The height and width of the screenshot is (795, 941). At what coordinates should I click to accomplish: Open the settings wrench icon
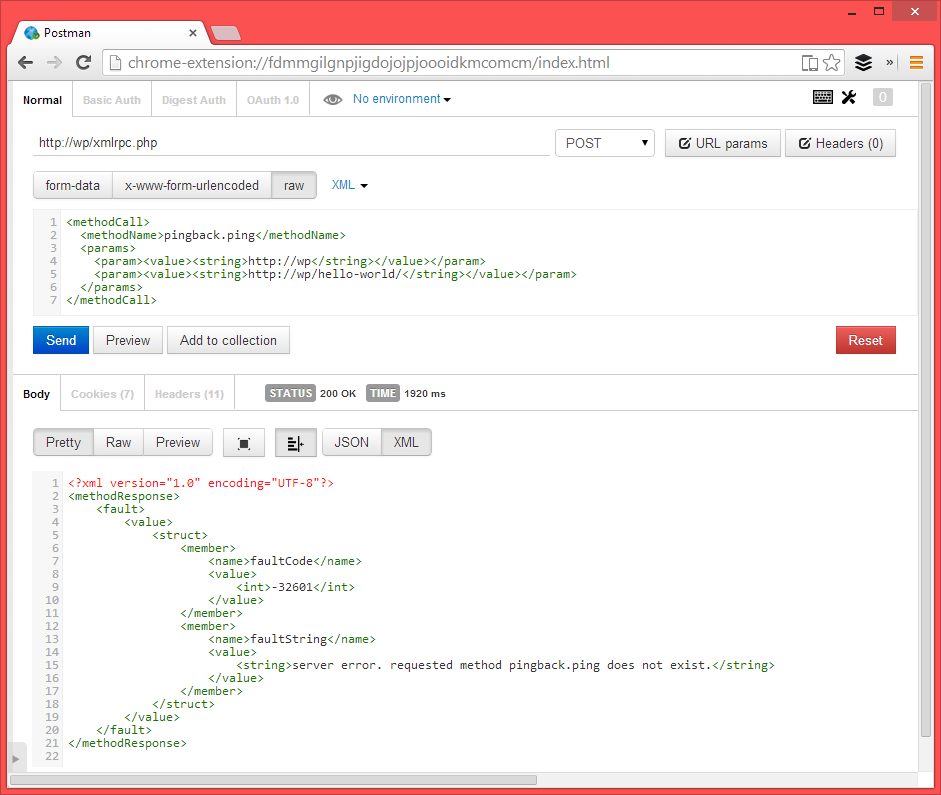pyautogui.click(x=849, y=97)
